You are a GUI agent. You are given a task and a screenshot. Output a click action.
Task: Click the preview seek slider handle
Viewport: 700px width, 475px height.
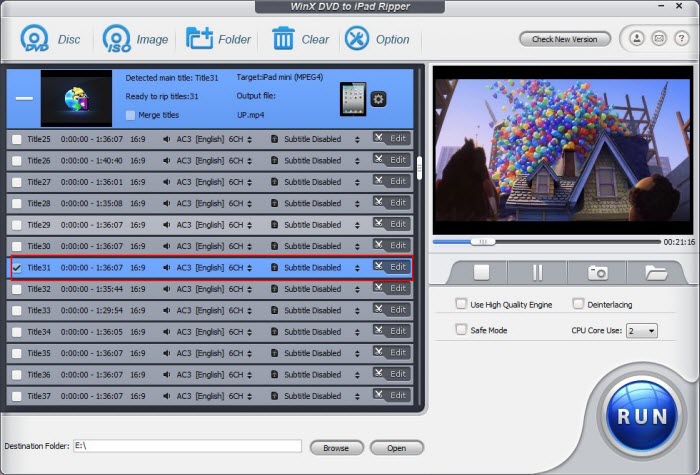pos(483,242)
